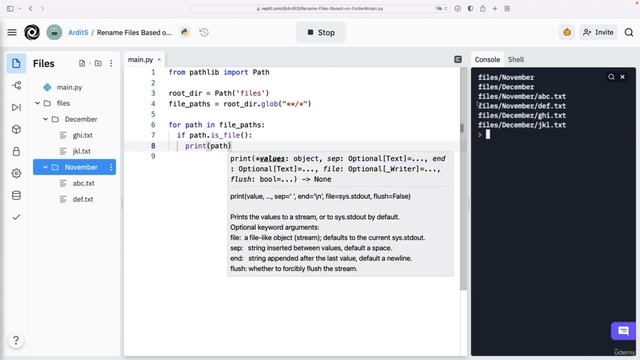Select the Files icon in the left sidebar
This screenshot has width=640, height=360.
click(x=16, y=63)
